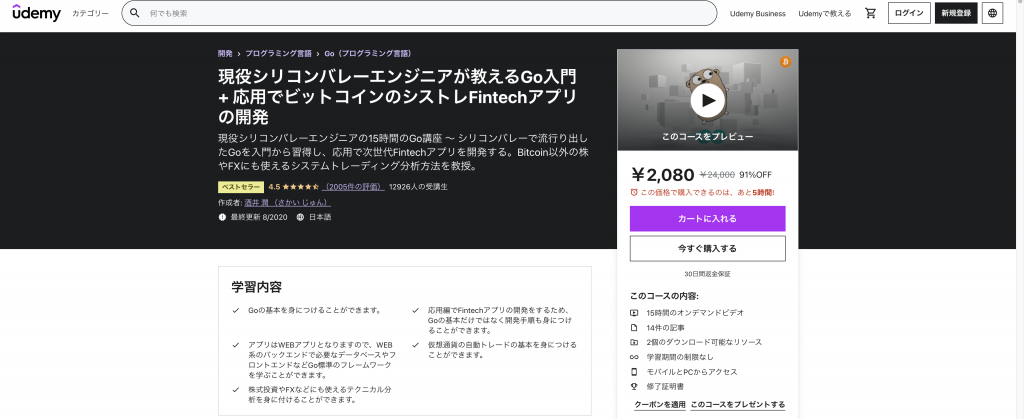
Task: Click the Bitcoin badge on preview thumbnail
Action: [x=785, y=62]
